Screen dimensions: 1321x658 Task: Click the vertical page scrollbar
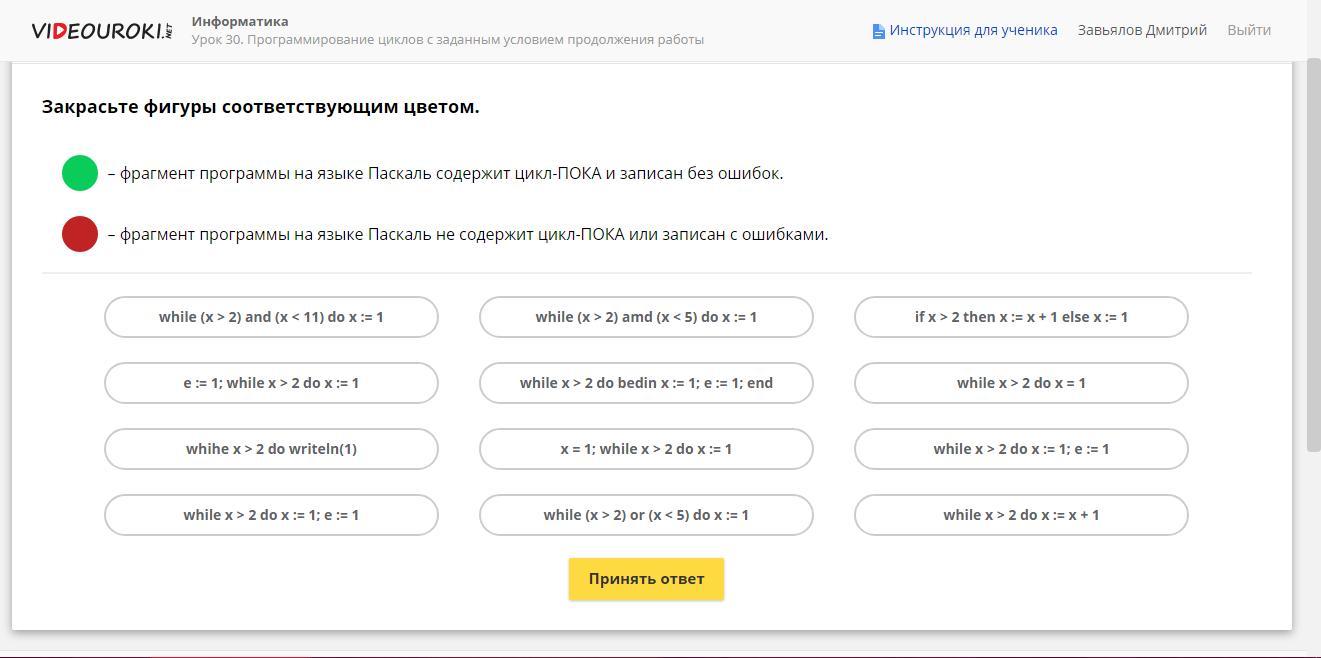click(1313, 250)
